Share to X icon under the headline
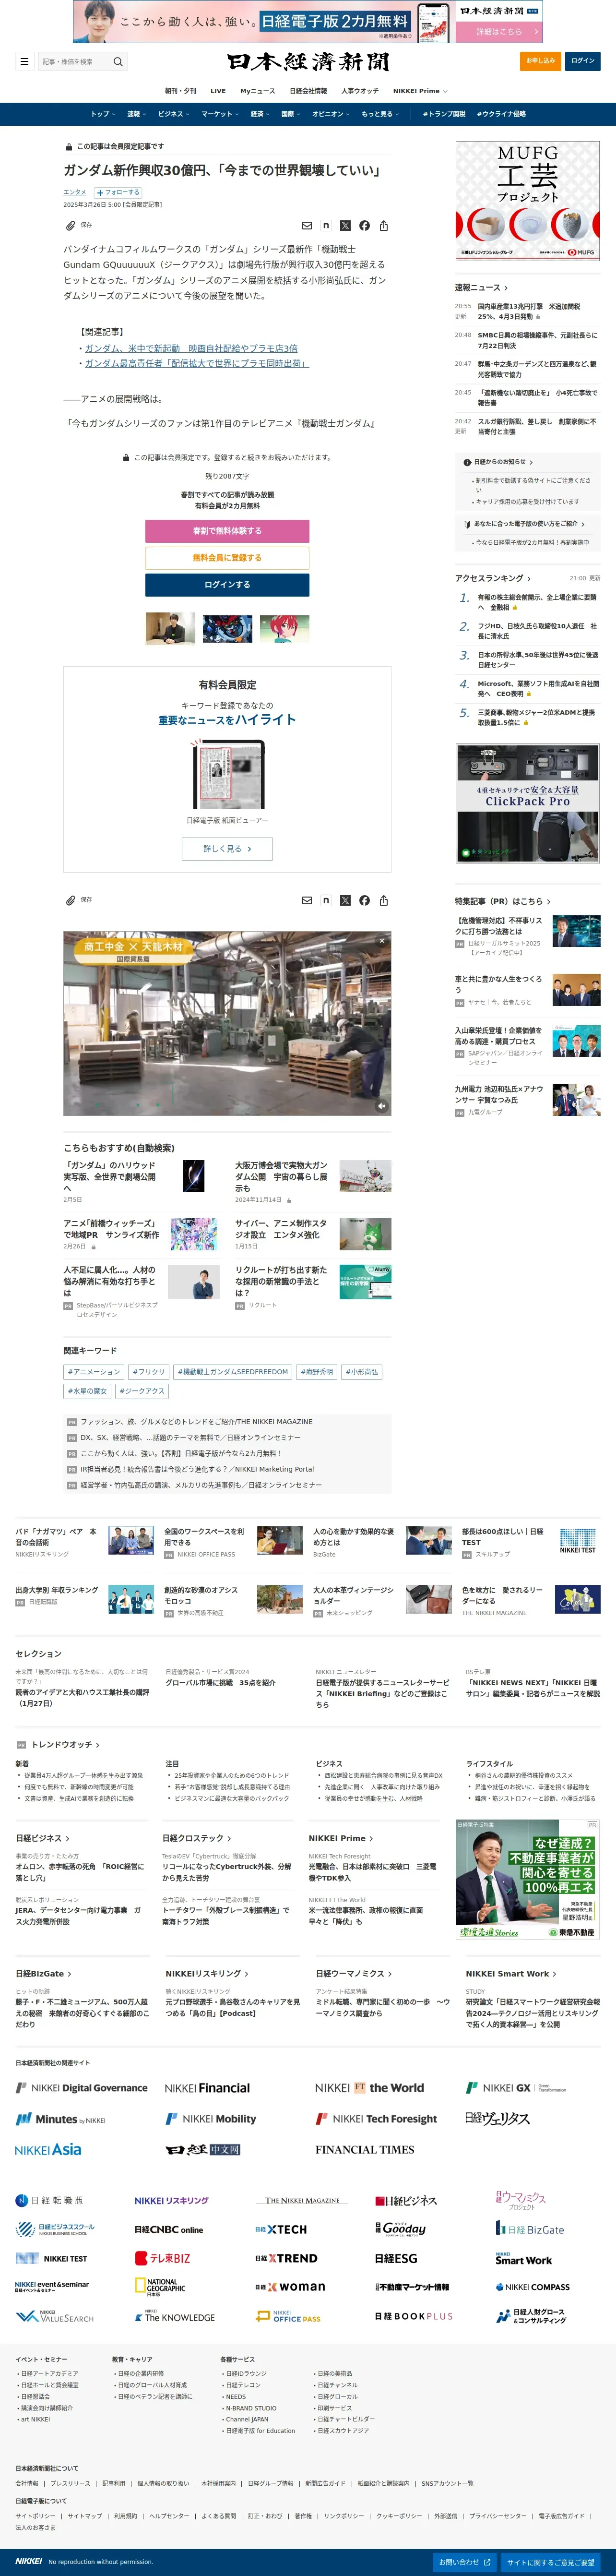Image resolution: width=616 pixels, height=2576 pixels. [345, 226]
